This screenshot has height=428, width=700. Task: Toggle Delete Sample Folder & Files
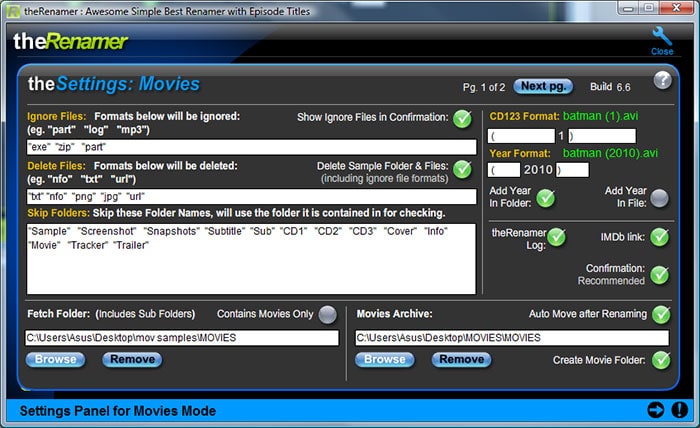[462, 170]
